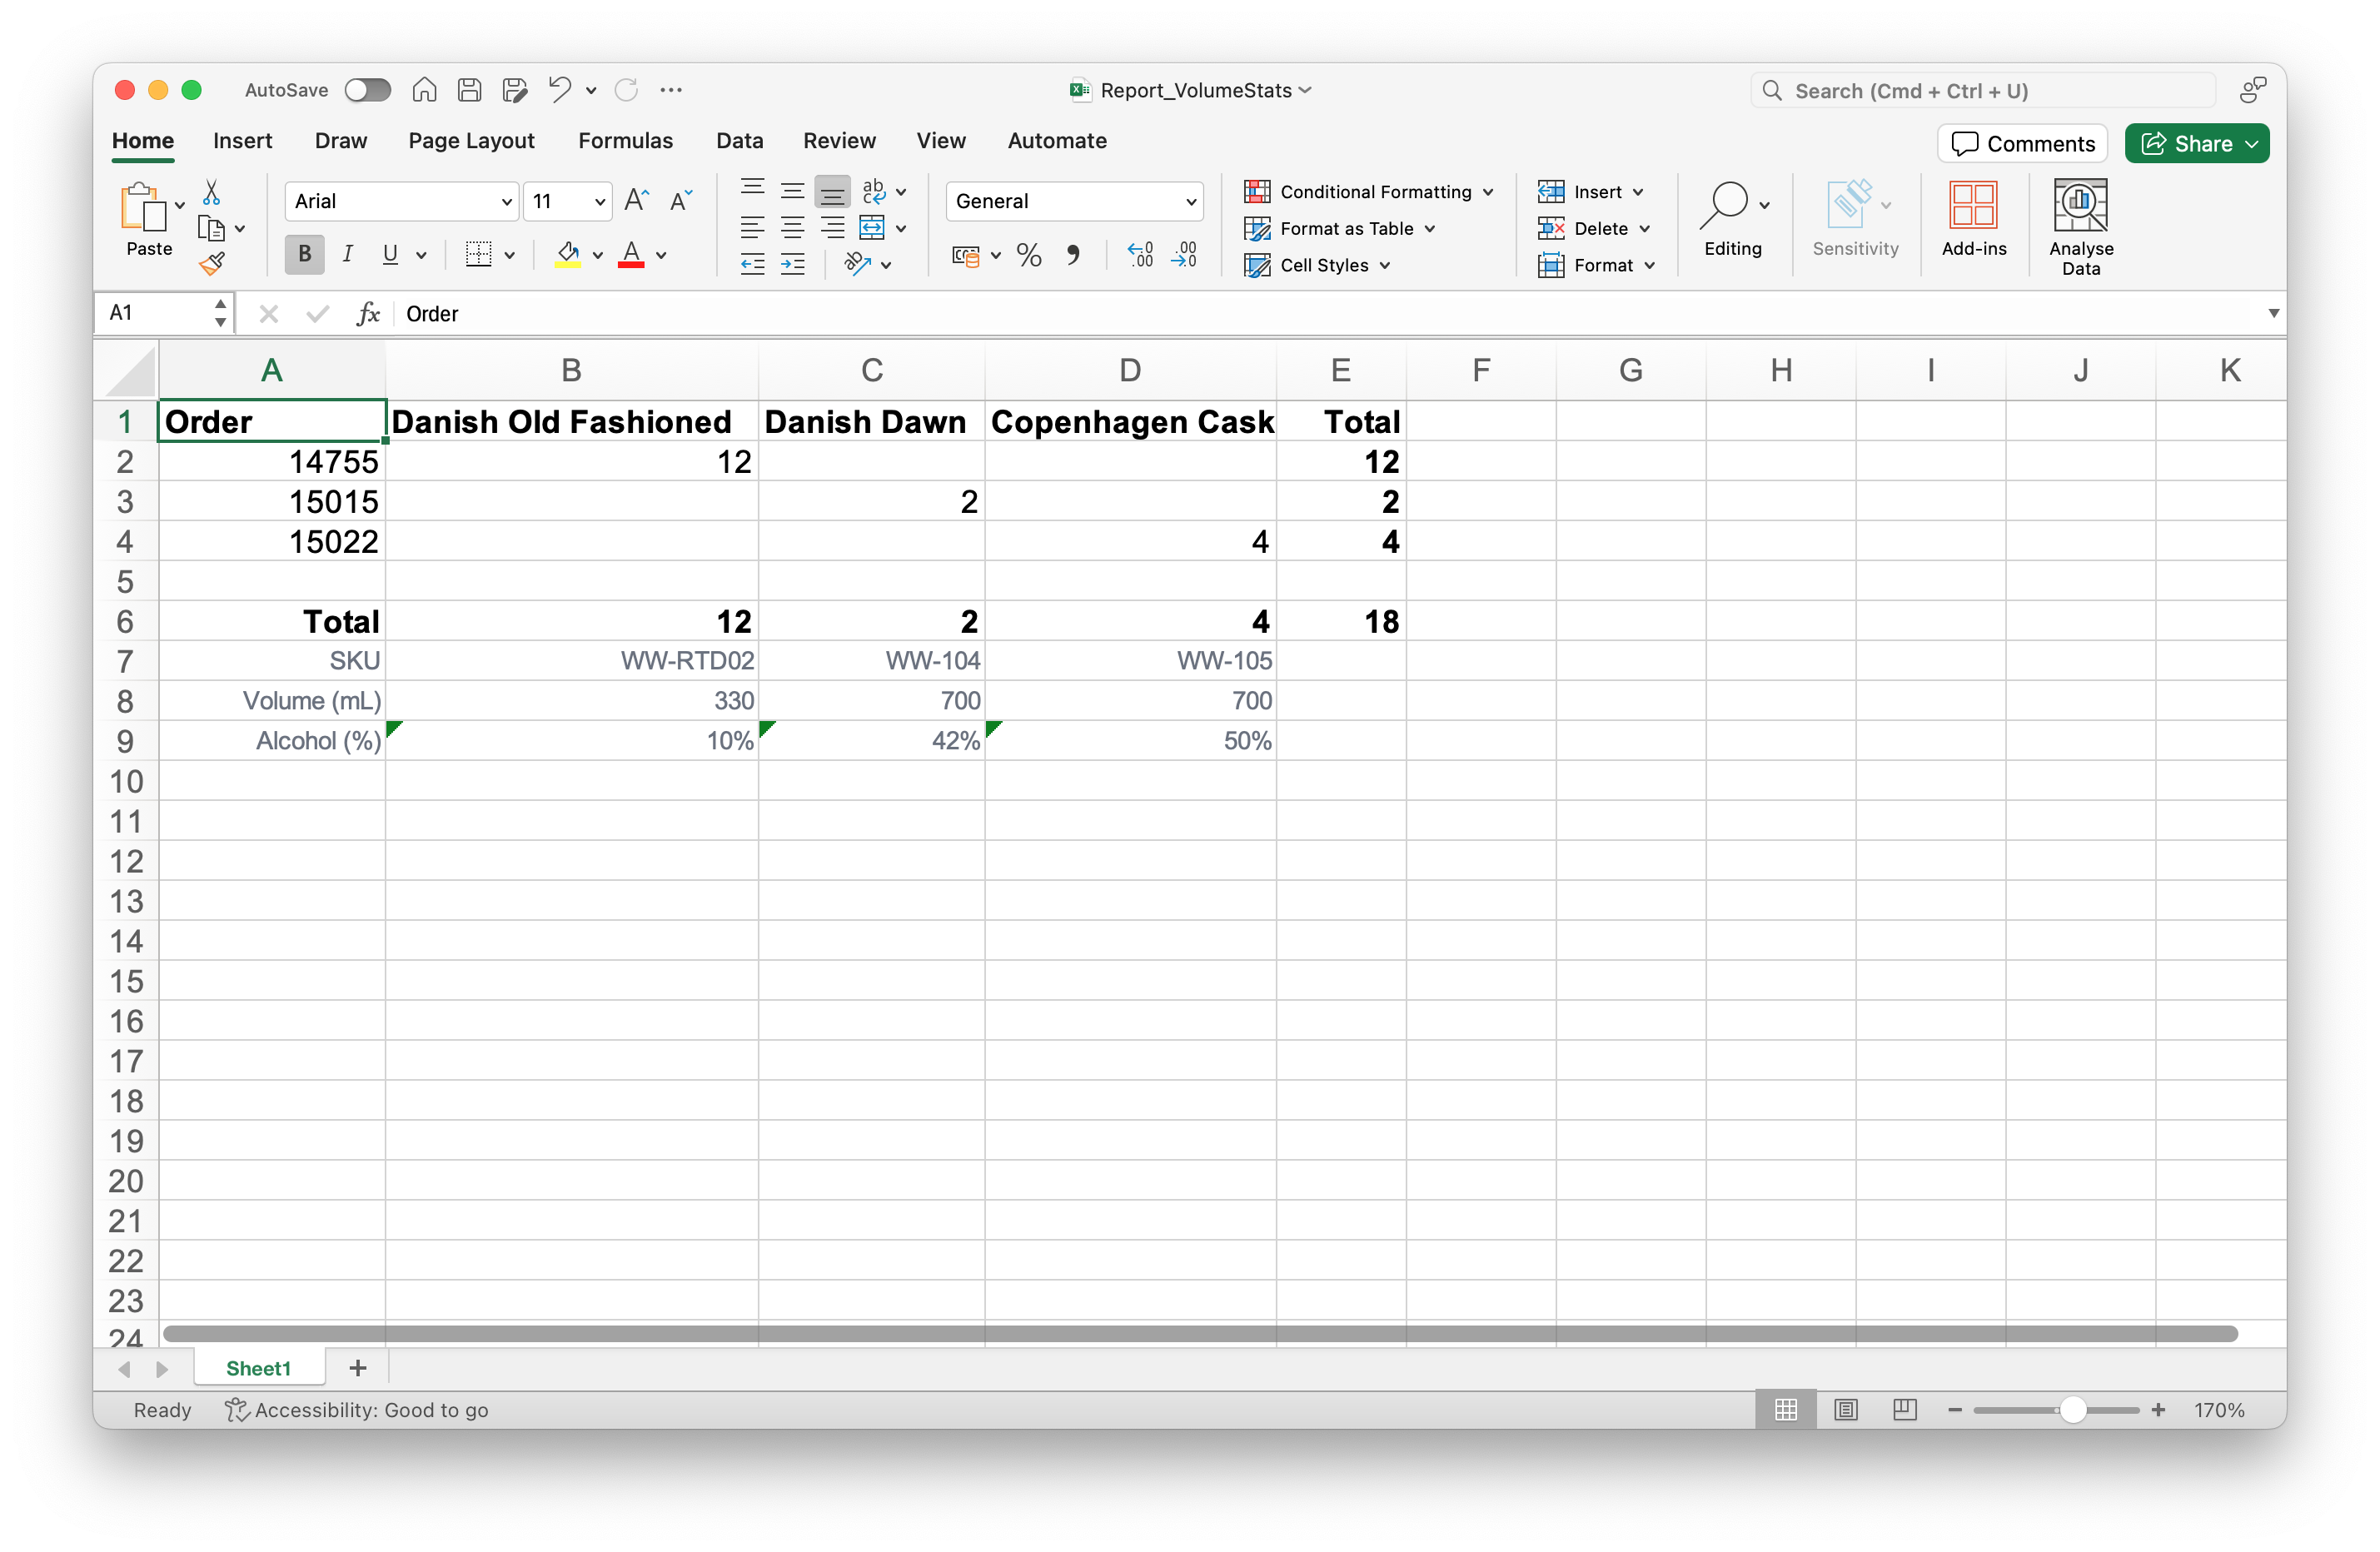2380x1552 pixels.
Task: Apply red font color swatch
Action: pyautogui.click(x=631, y=255)
